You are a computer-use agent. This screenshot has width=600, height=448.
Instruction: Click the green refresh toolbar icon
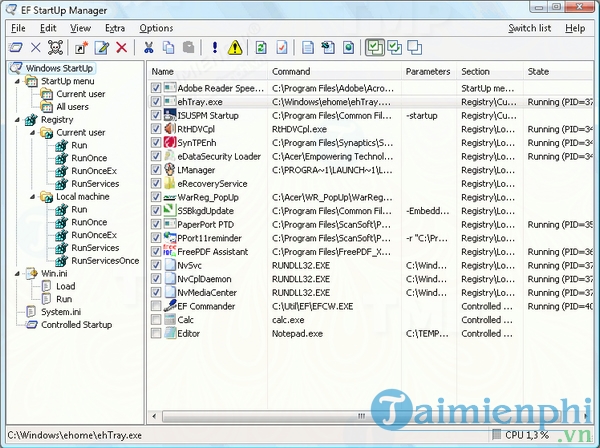[x=261, y=47]
